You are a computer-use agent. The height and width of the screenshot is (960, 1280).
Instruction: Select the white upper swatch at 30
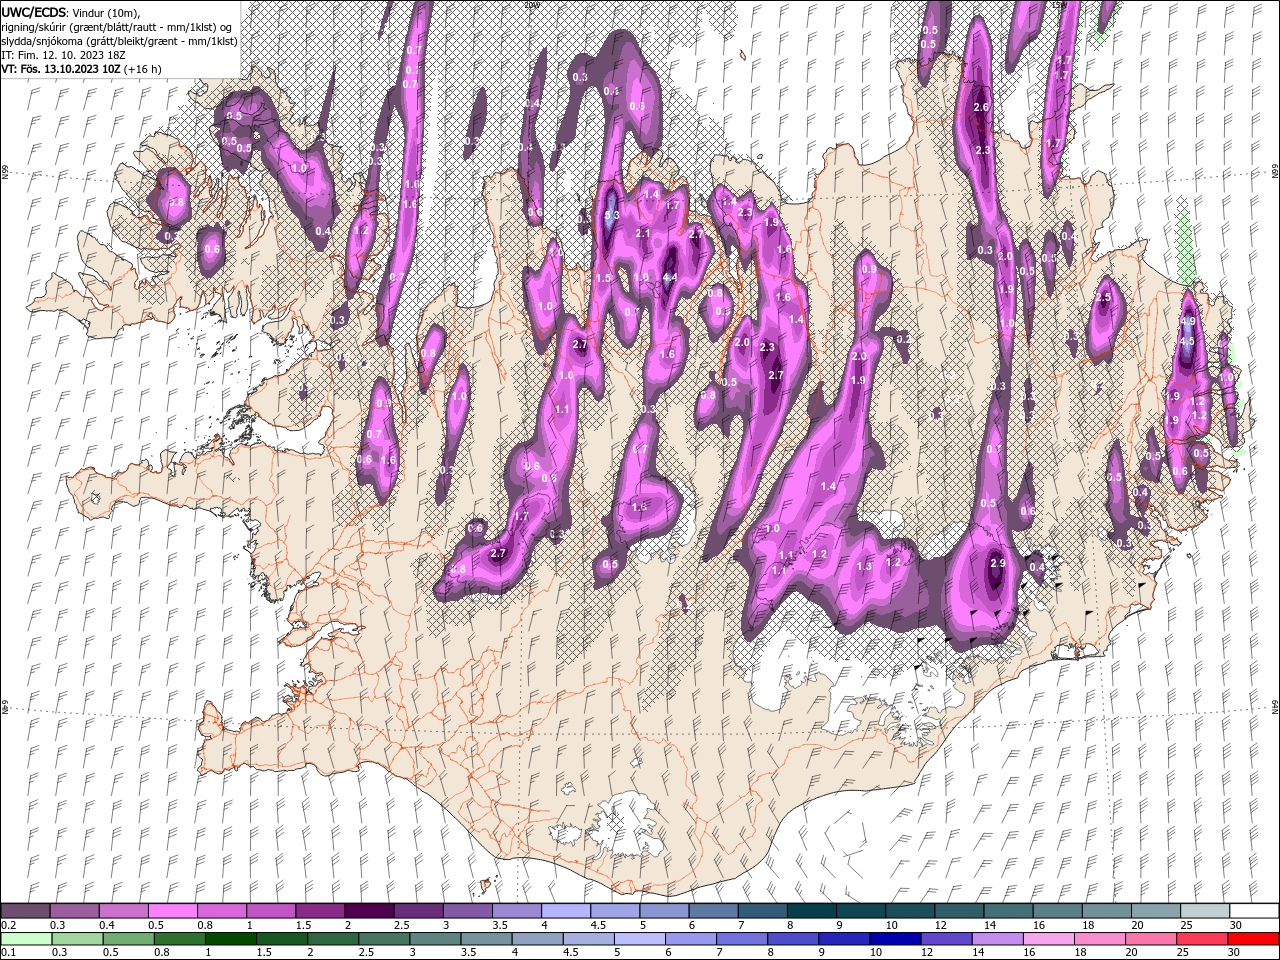[1254, 911]
